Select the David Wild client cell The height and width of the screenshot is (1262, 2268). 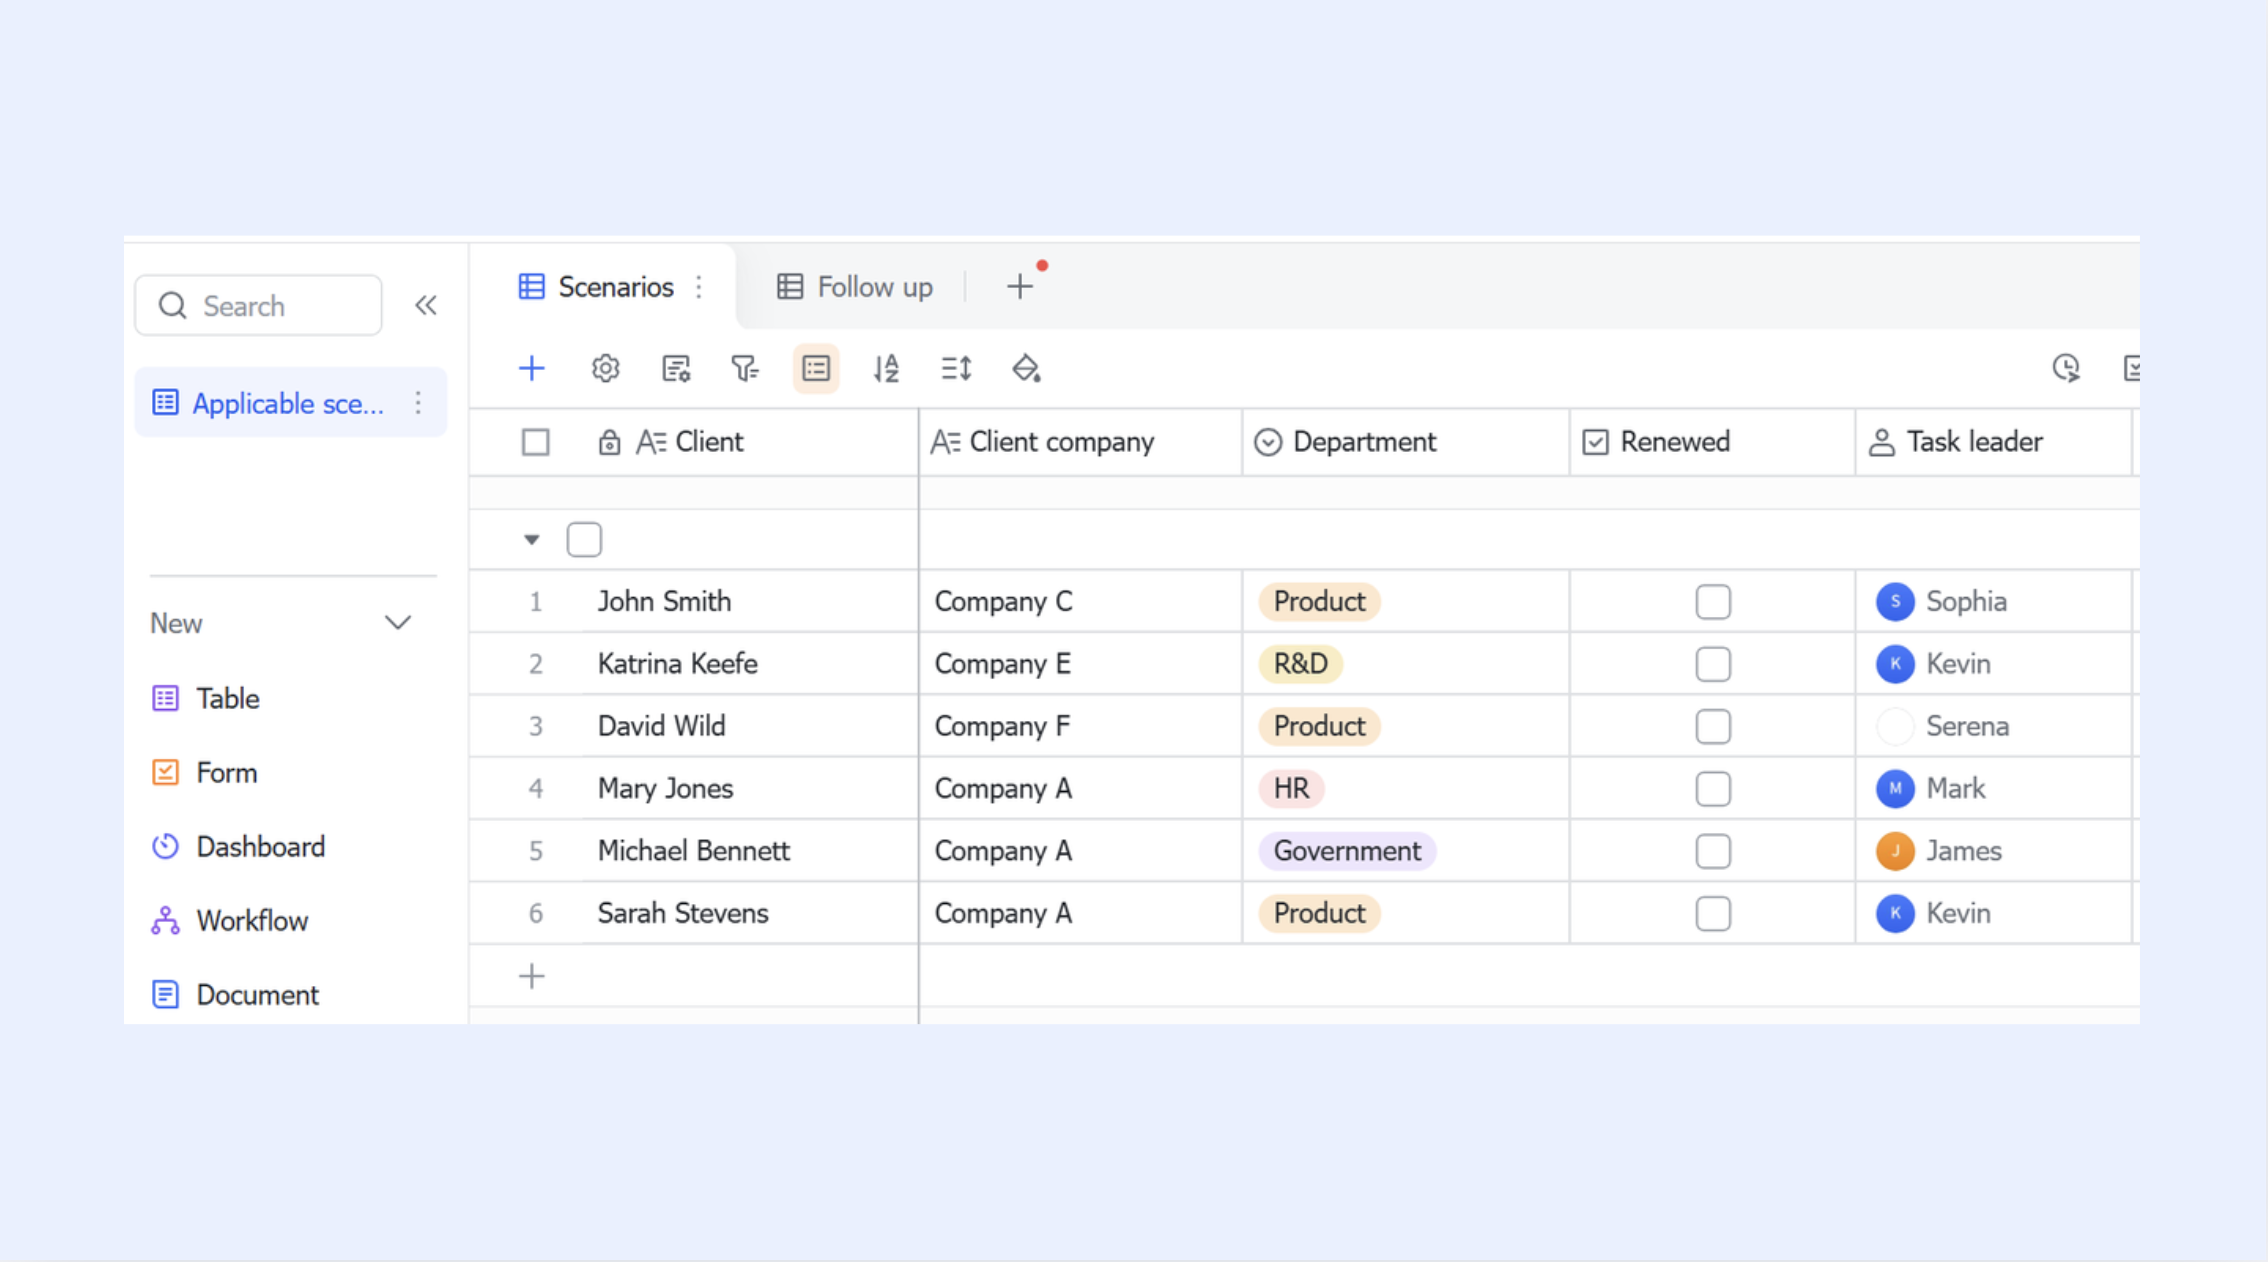(750, 726)
